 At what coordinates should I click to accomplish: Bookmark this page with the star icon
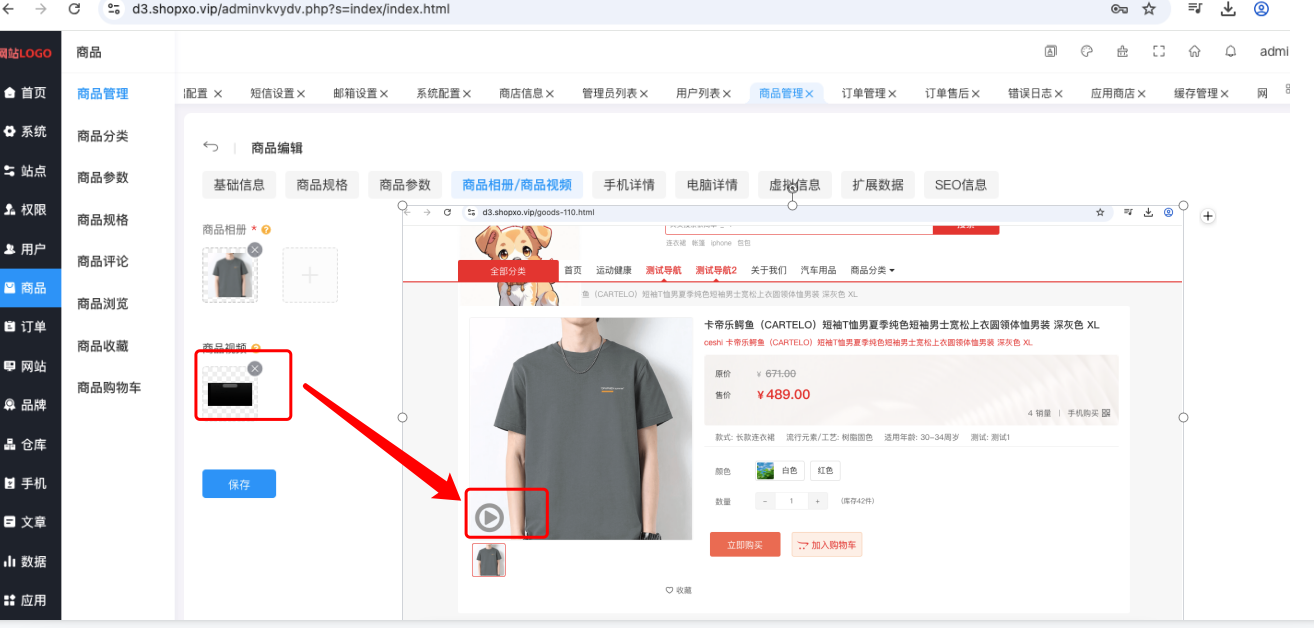pos(1149,9)
